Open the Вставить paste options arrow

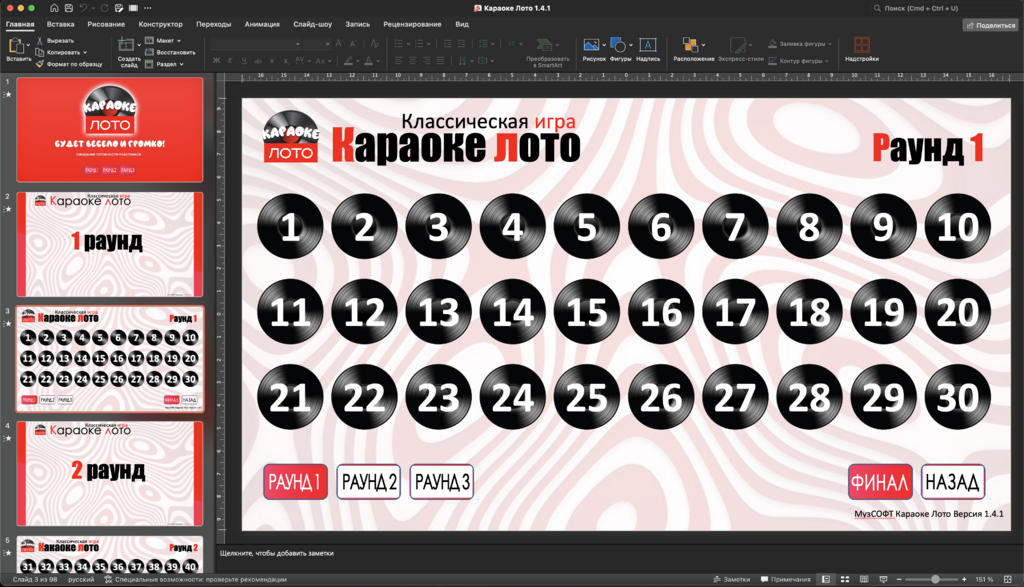(28, 45)
